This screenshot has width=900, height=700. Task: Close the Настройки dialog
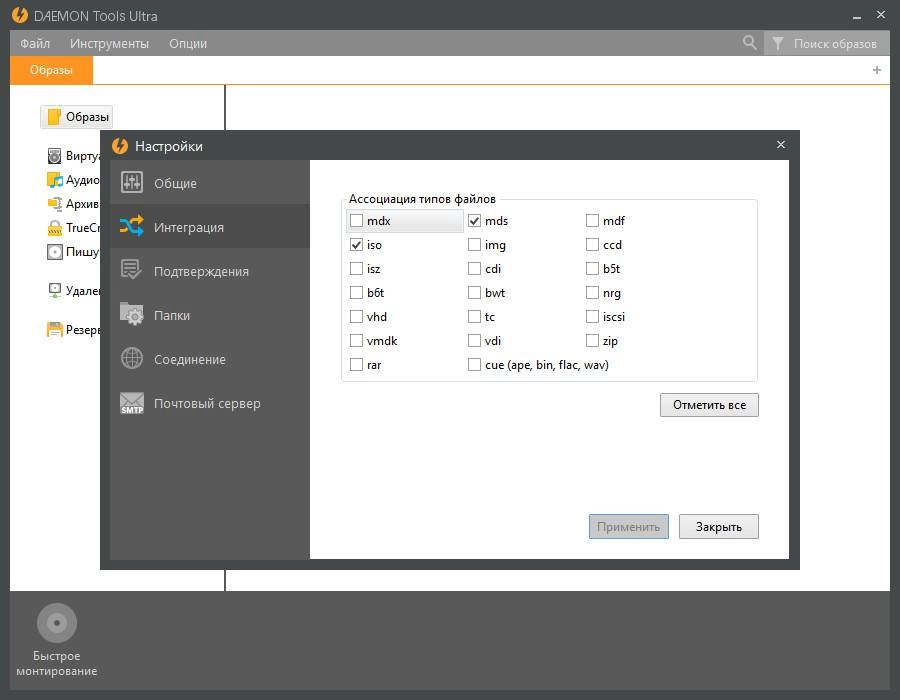pyautogui.click(x=781, y=145)
